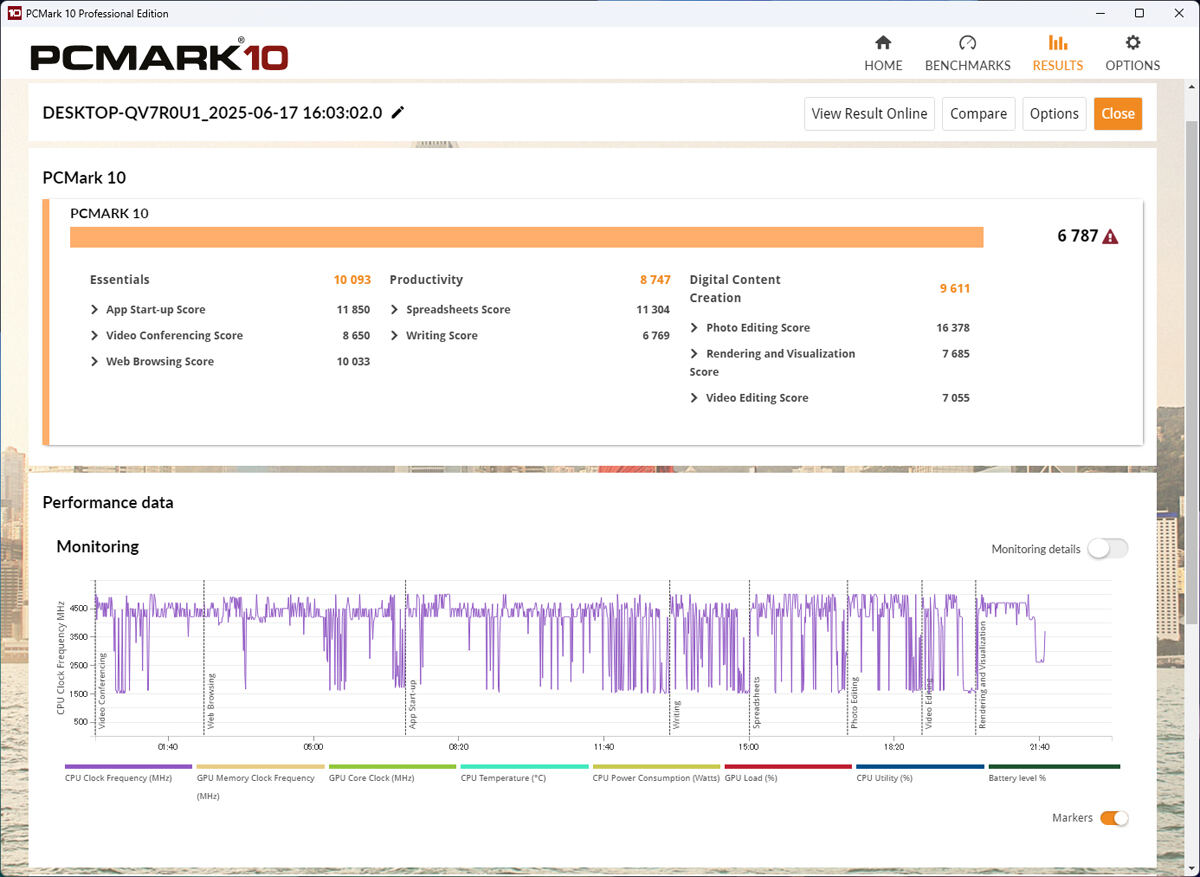This screenshot has height=877, width=1200.
Task: Toggle the Markers switch off
Action: tap(1114, 818)
